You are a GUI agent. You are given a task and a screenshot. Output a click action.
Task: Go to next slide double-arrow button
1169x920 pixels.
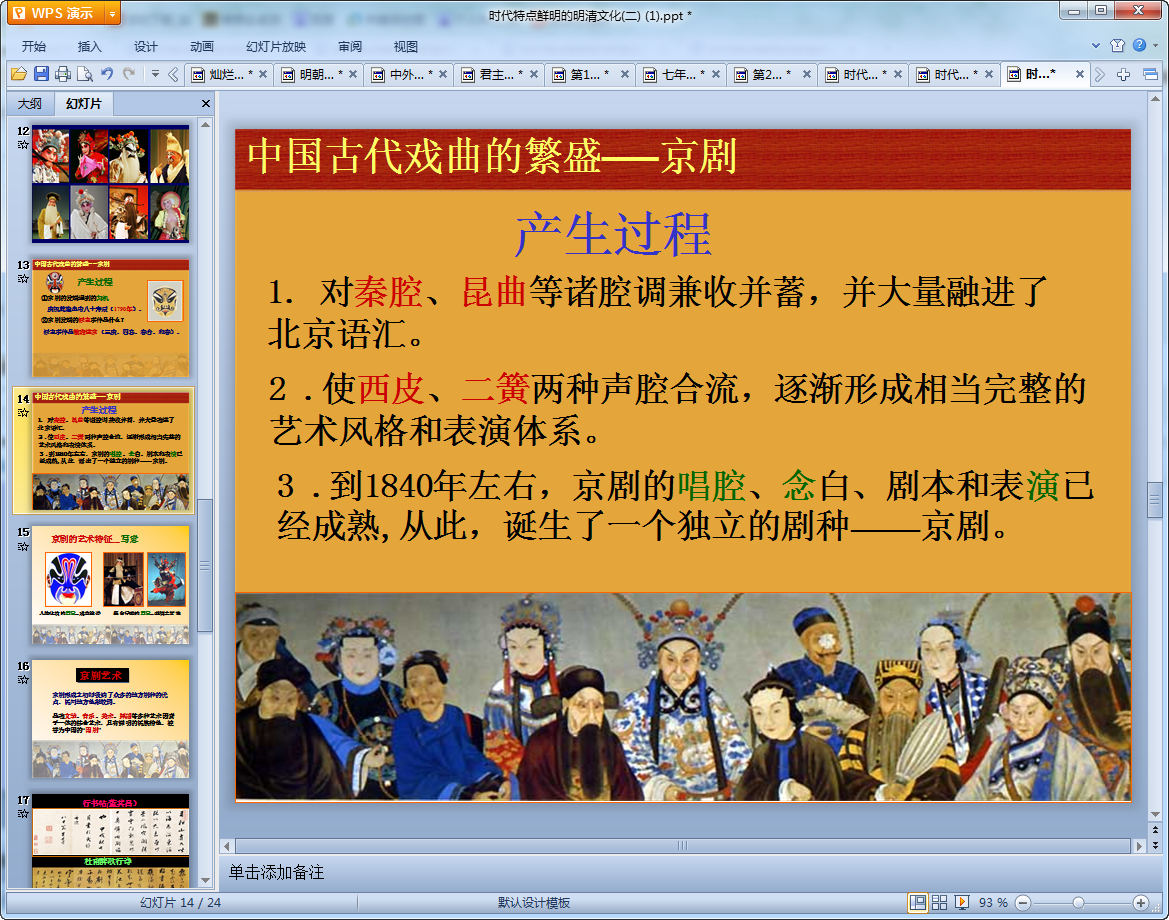1155,845
